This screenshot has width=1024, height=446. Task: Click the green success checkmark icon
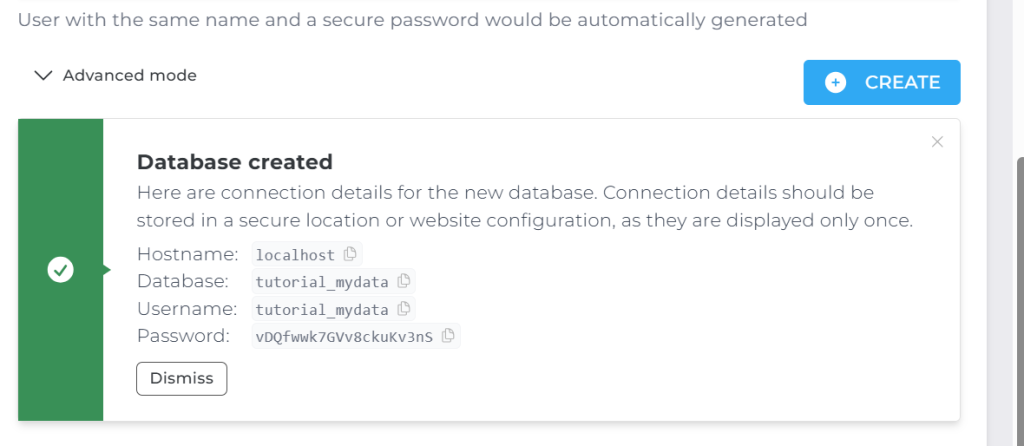tap(60, 270)
